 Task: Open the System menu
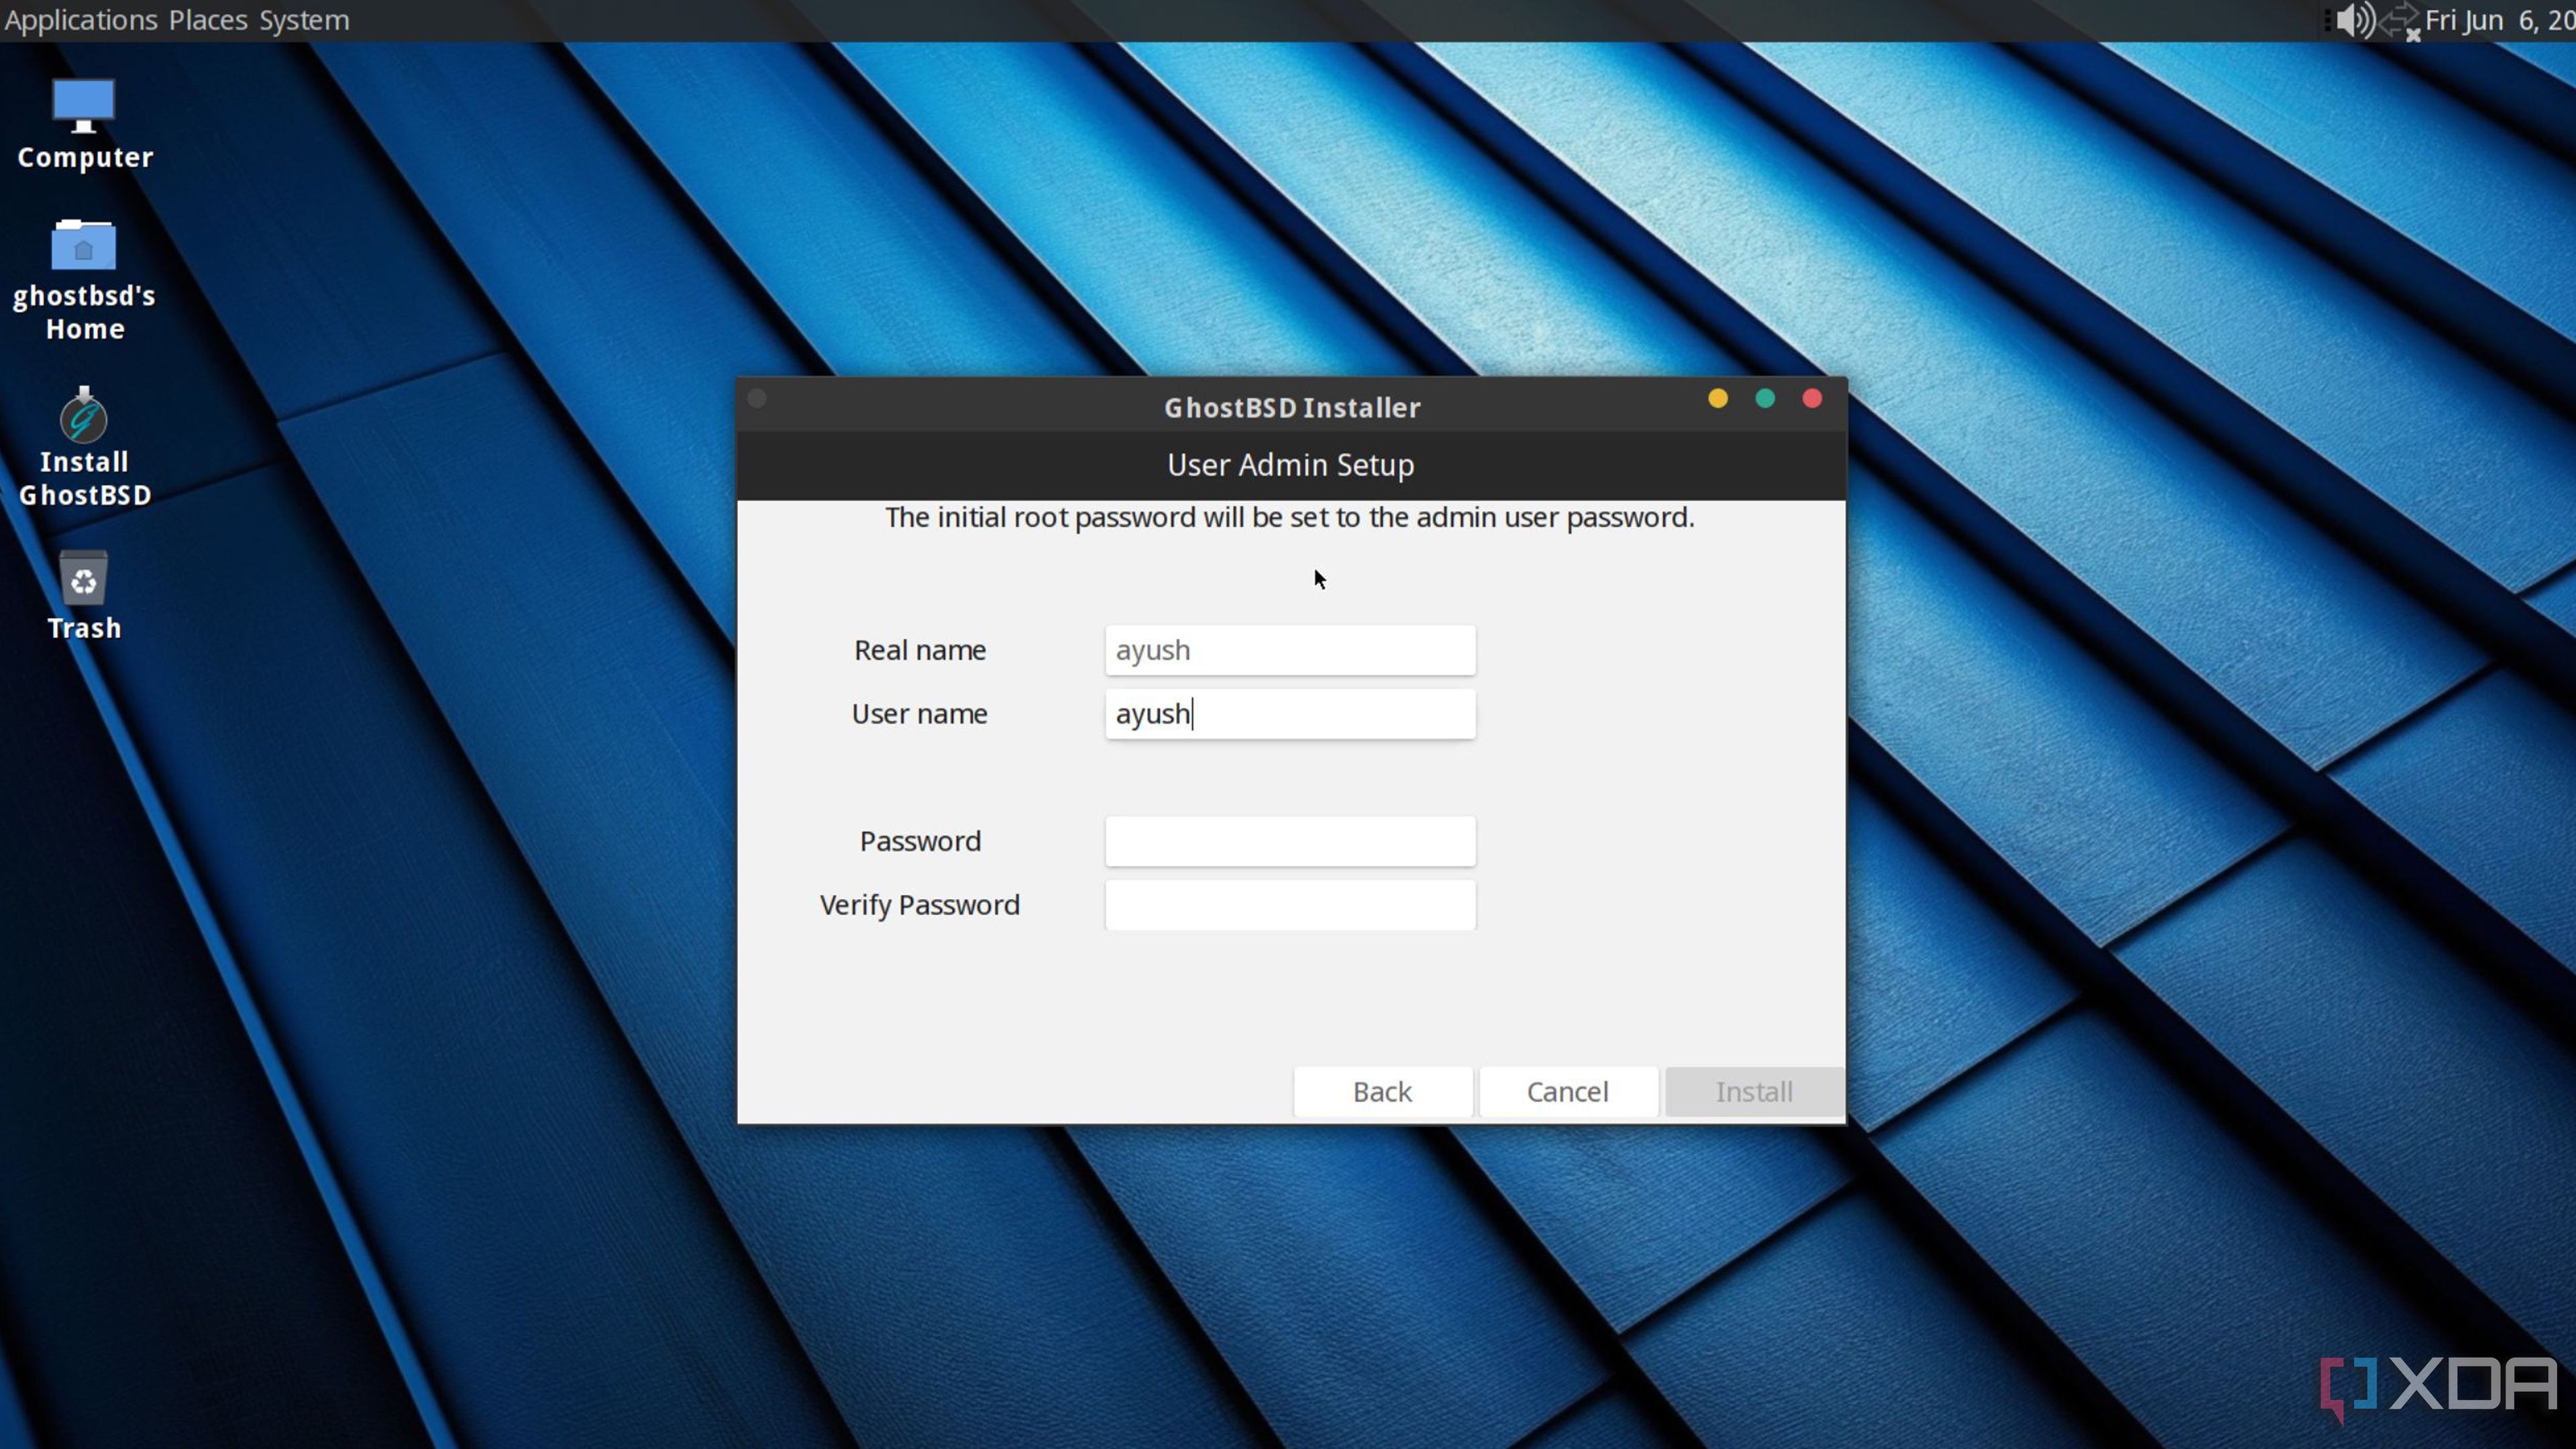pyautogui.click(x=304, y=20)
